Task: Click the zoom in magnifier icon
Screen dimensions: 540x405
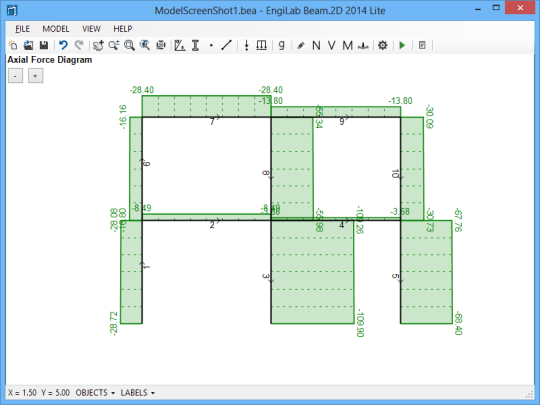Action: pyautogui.click(x=114, y=45)
